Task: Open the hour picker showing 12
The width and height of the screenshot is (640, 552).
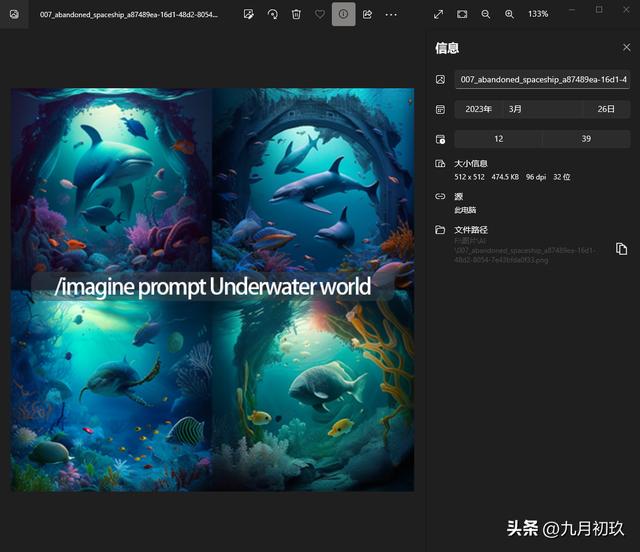Action: 498,139
